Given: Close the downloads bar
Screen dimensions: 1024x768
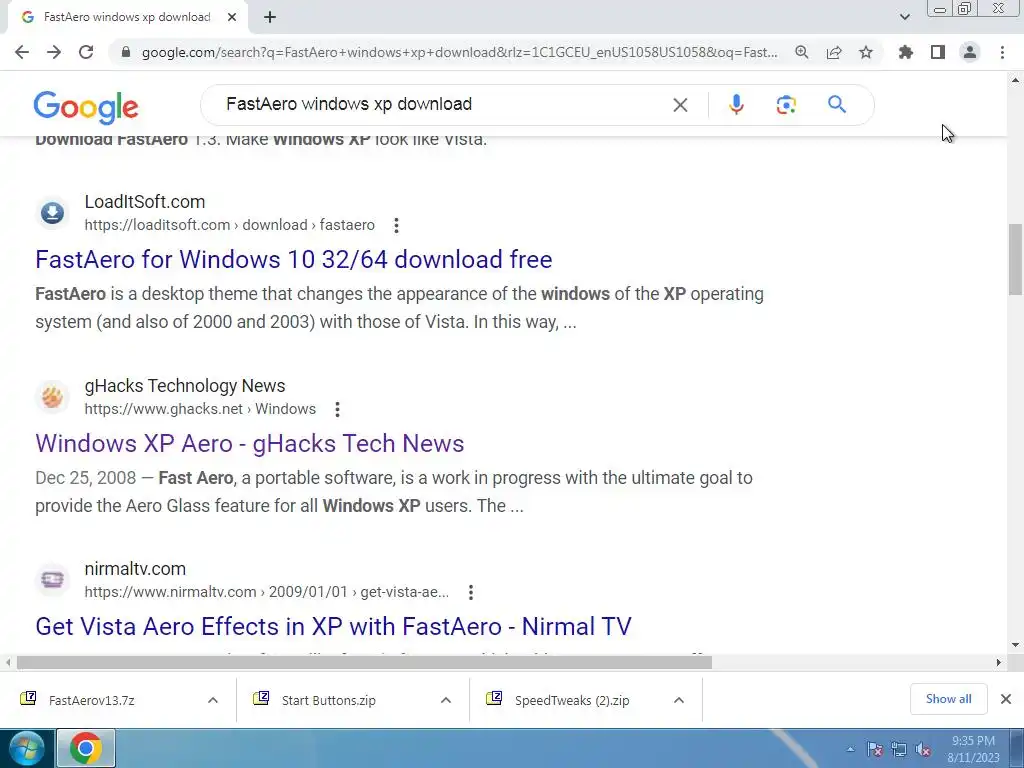Looking at the screenshot, I should click(x=1006, y=699).
